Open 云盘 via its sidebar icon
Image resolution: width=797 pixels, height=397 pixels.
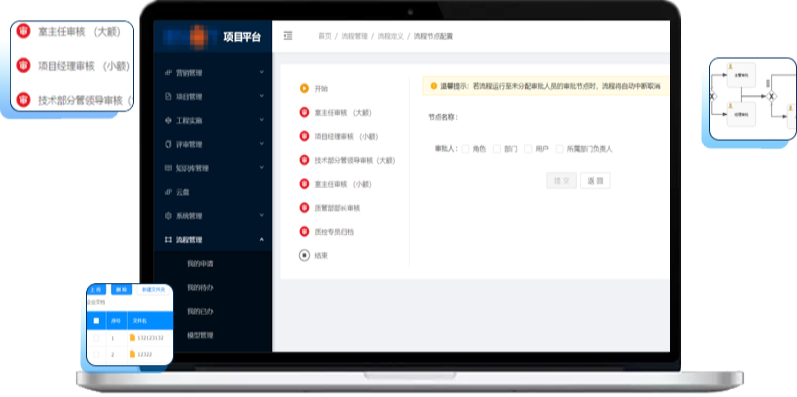(x=168, y=192)
